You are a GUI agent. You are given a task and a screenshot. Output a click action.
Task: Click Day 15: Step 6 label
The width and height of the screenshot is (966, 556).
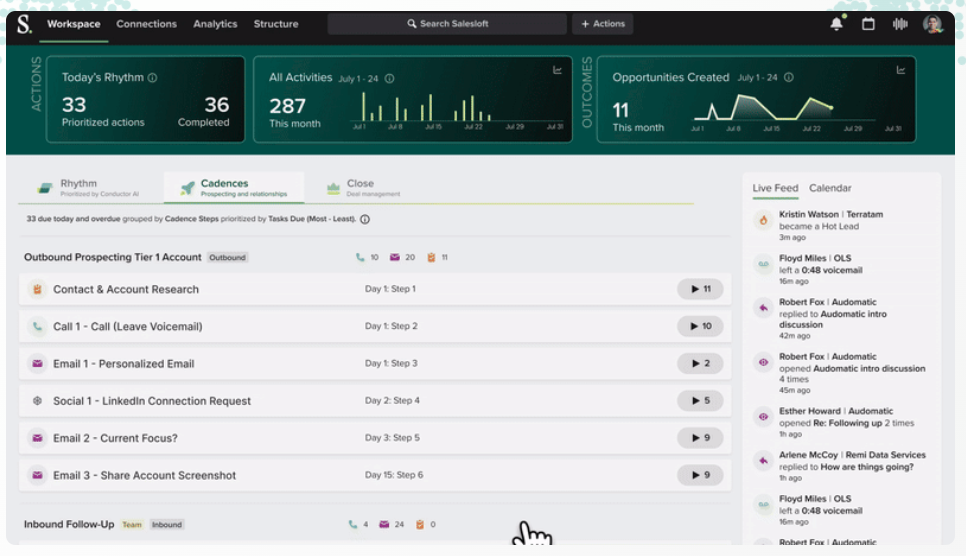point(394,475)
